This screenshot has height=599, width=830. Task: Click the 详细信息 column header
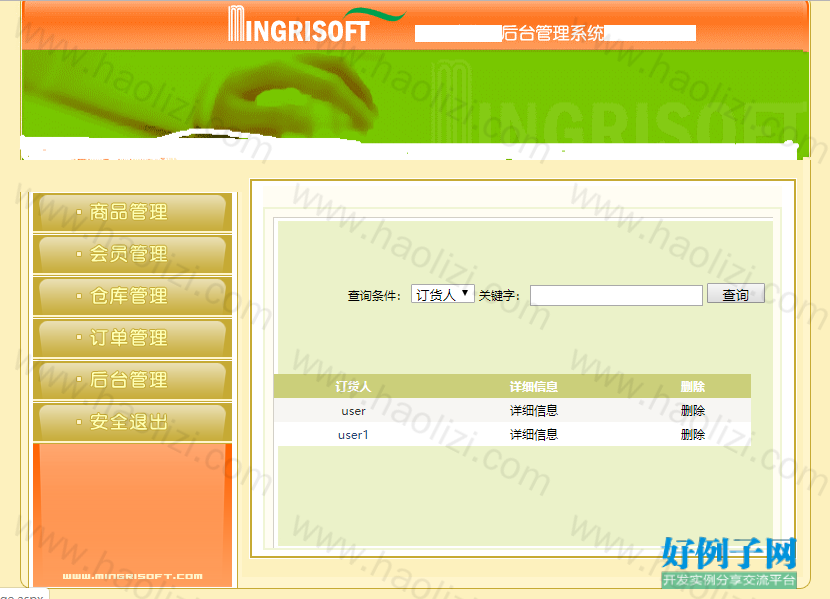(x=534, y=387)
